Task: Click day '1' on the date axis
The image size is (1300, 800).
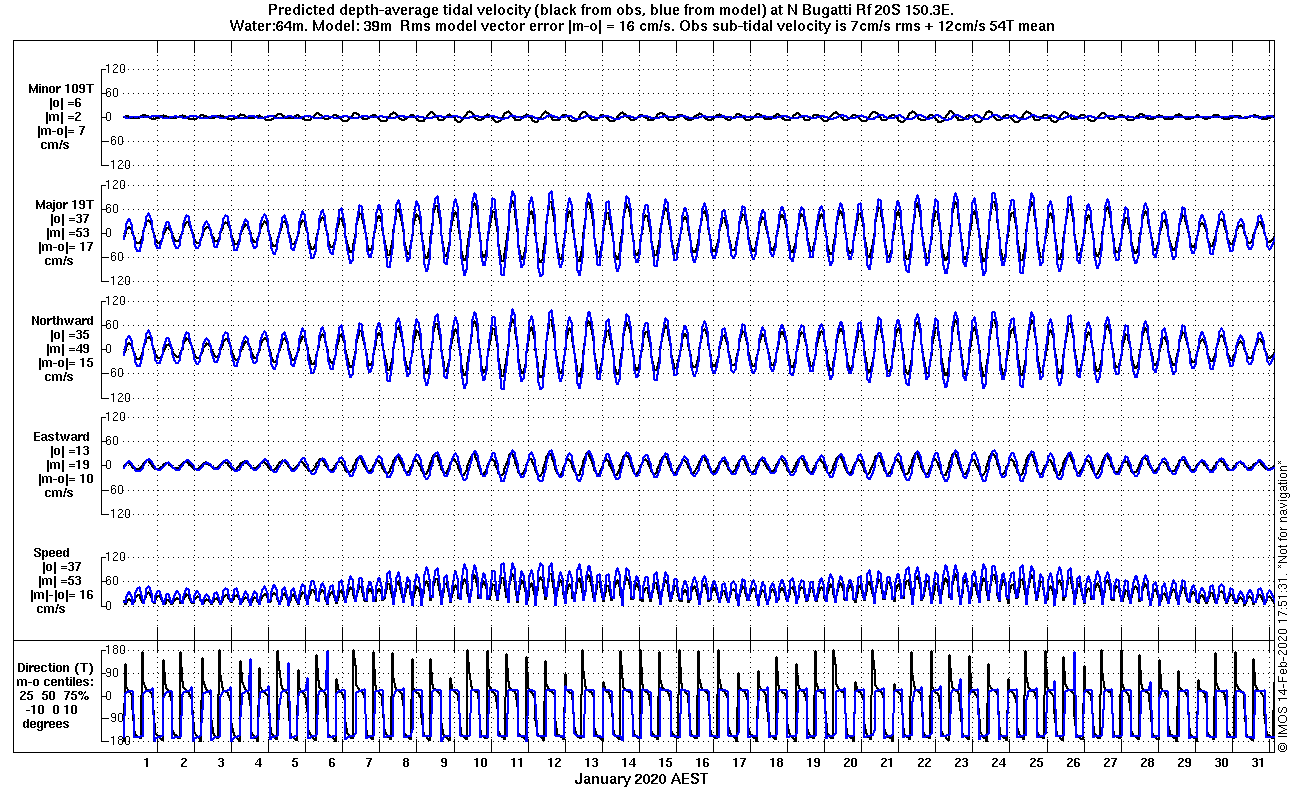Action: 146,762
